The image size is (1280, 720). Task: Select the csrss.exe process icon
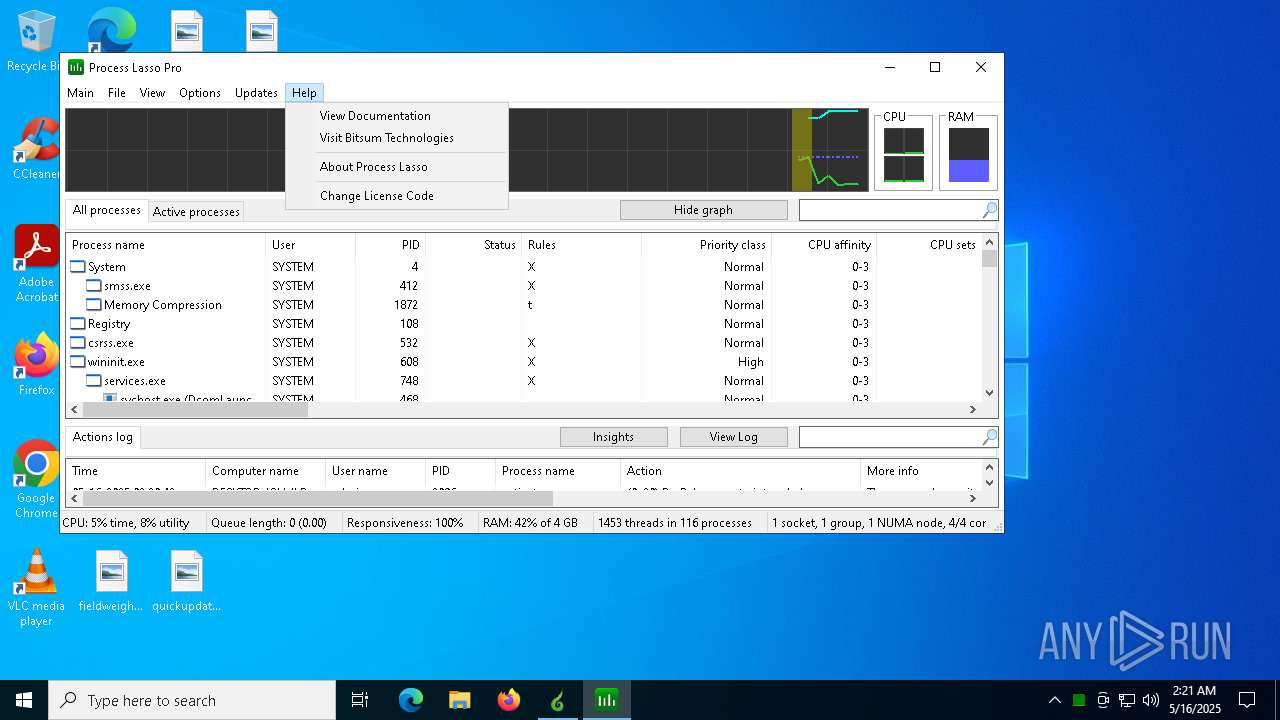[78, 343]
